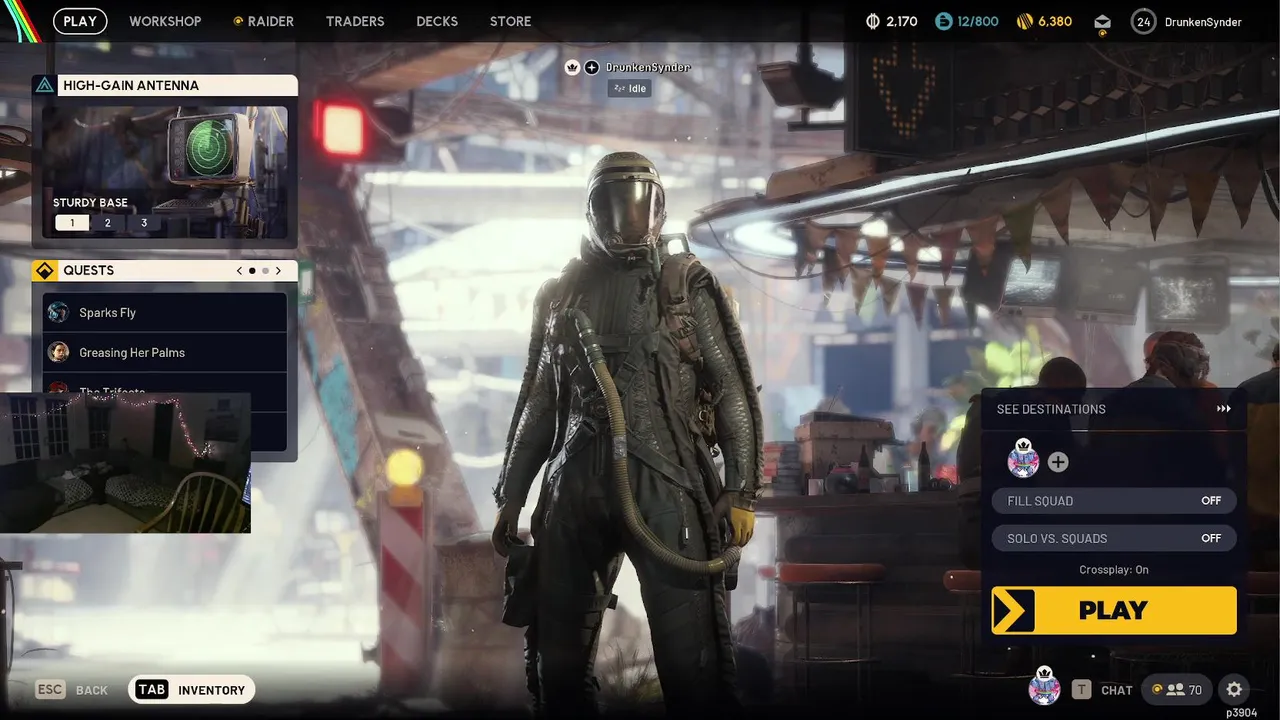Go to previous quests page arrow
1280x720 pixels.
pyautogui.click(x=239, y=270)
